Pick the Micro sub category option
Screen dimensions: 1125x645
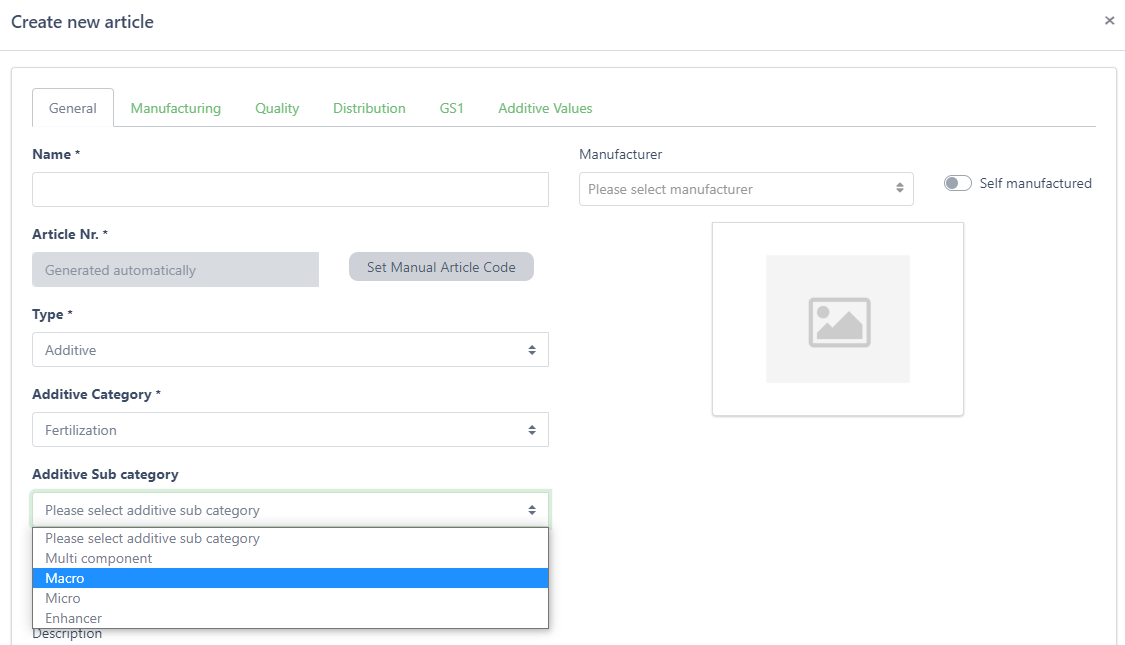point(290,598)
